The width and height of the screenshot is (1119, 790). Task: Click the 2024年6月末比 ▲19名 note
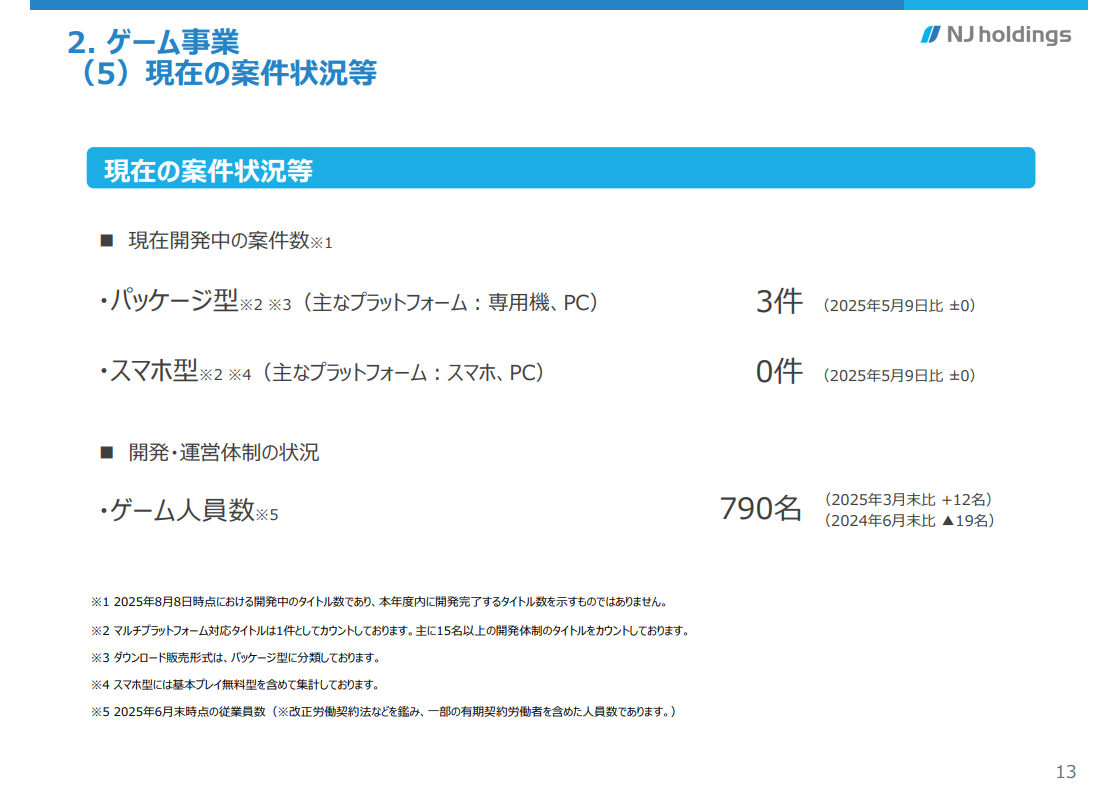[909, 520]
